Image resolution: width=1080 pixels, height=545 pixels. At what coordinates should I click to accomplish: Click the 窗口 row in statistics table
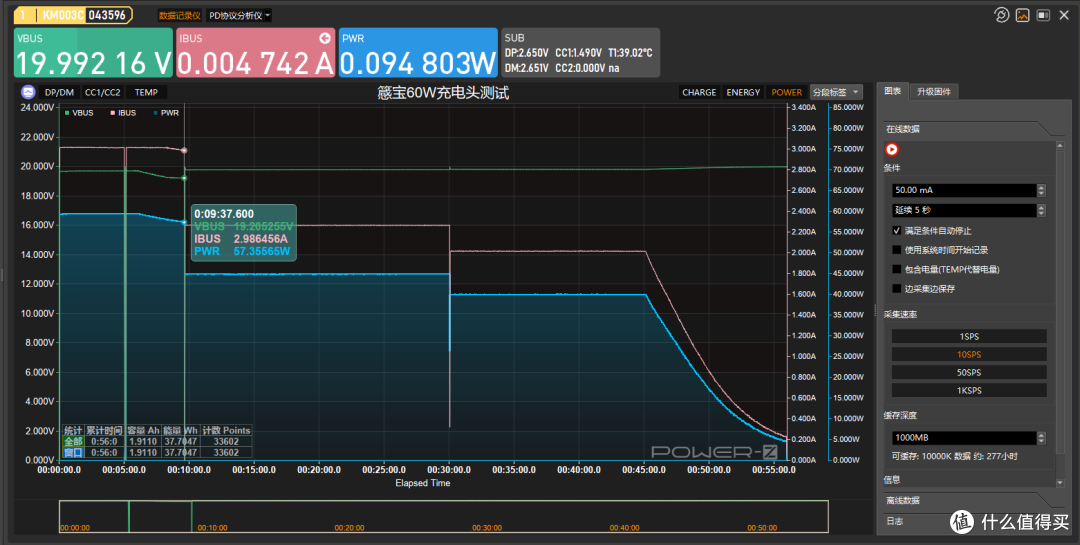point(157,453)
